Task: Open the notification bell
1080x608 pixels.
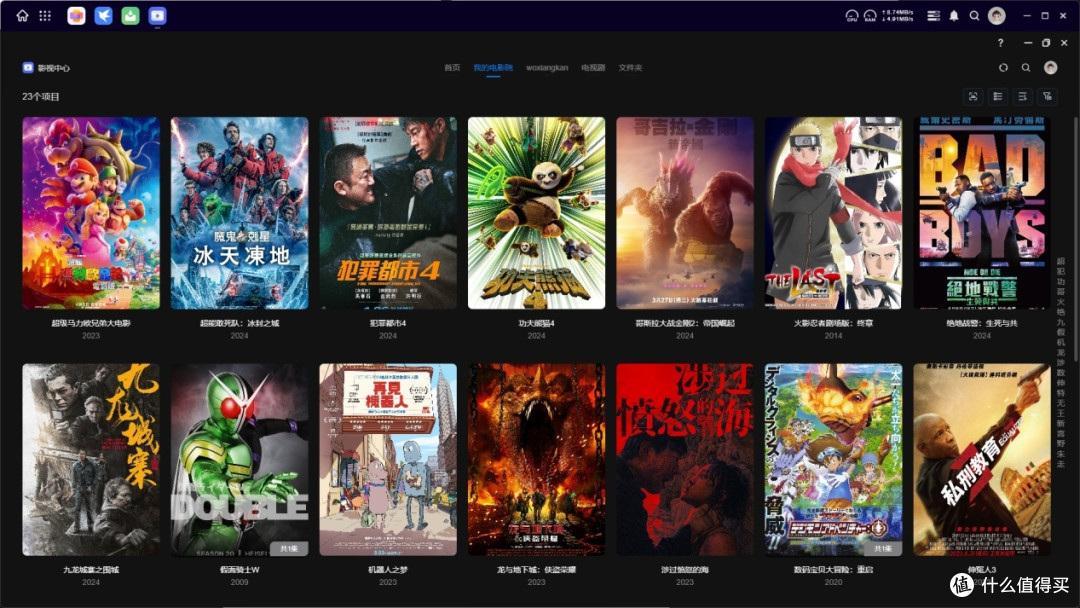Action: [x=954, y=15]
